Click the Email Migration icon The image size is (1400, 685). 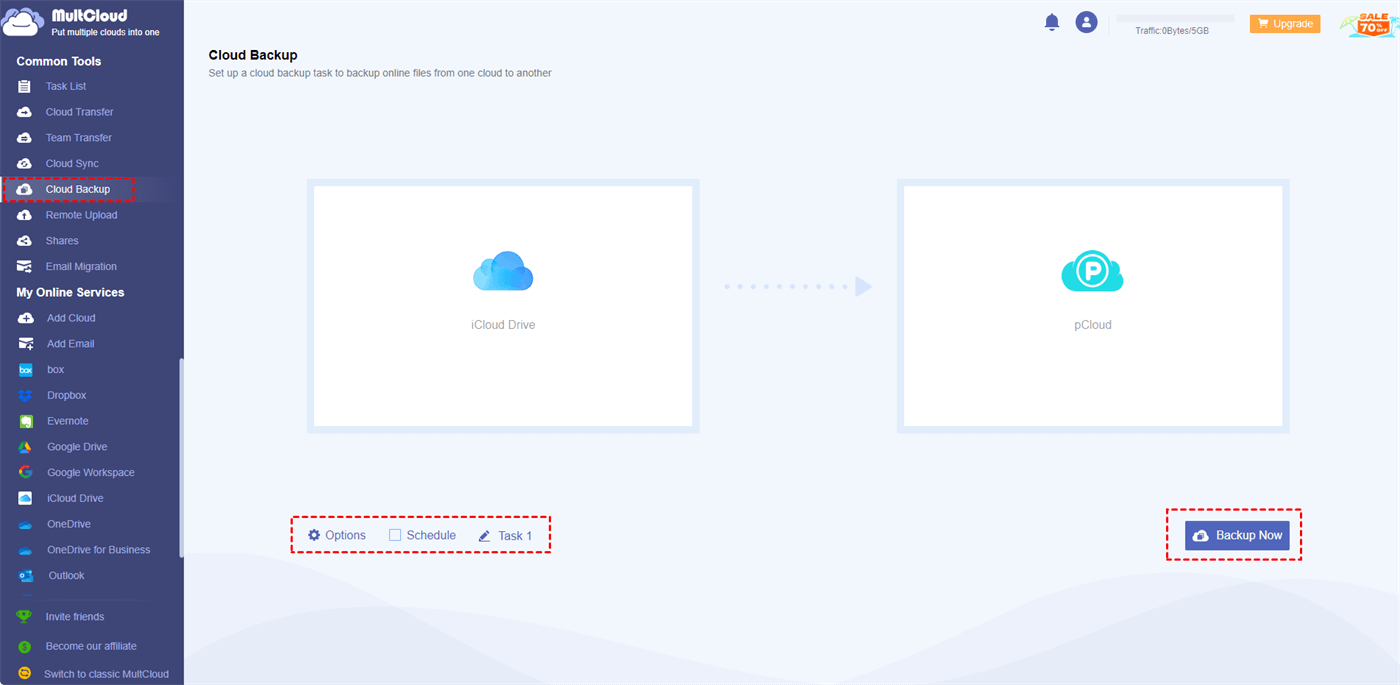[25, 267]
